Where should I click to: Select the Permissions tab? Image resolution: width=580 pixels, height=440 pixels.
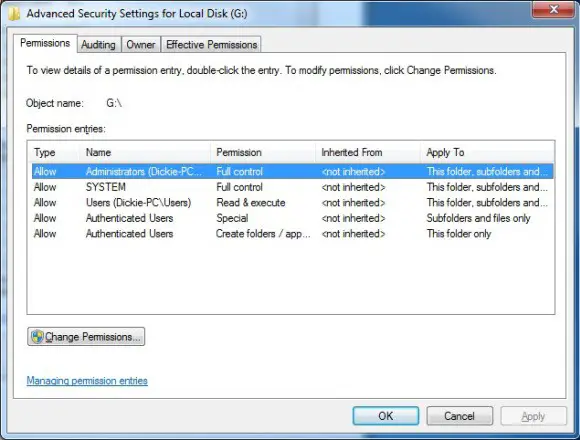(45, 43)
